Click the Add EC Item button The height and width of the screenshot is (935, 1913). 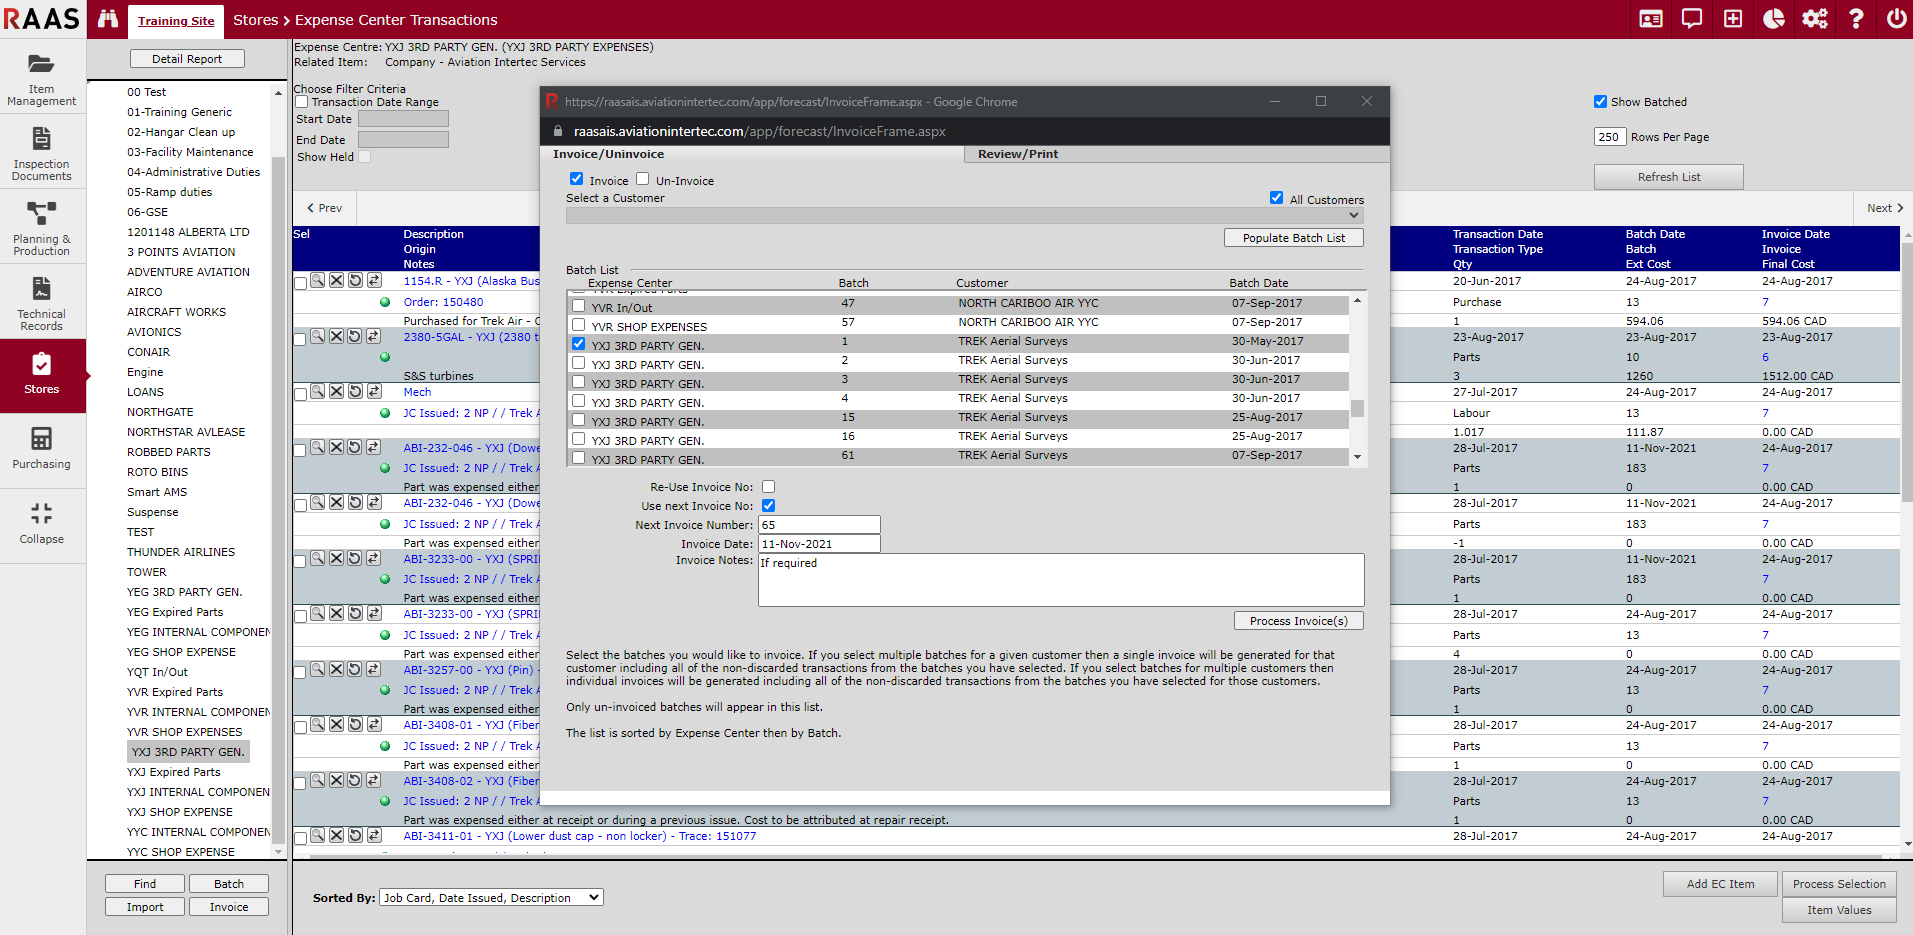(x=1720, y=884)
